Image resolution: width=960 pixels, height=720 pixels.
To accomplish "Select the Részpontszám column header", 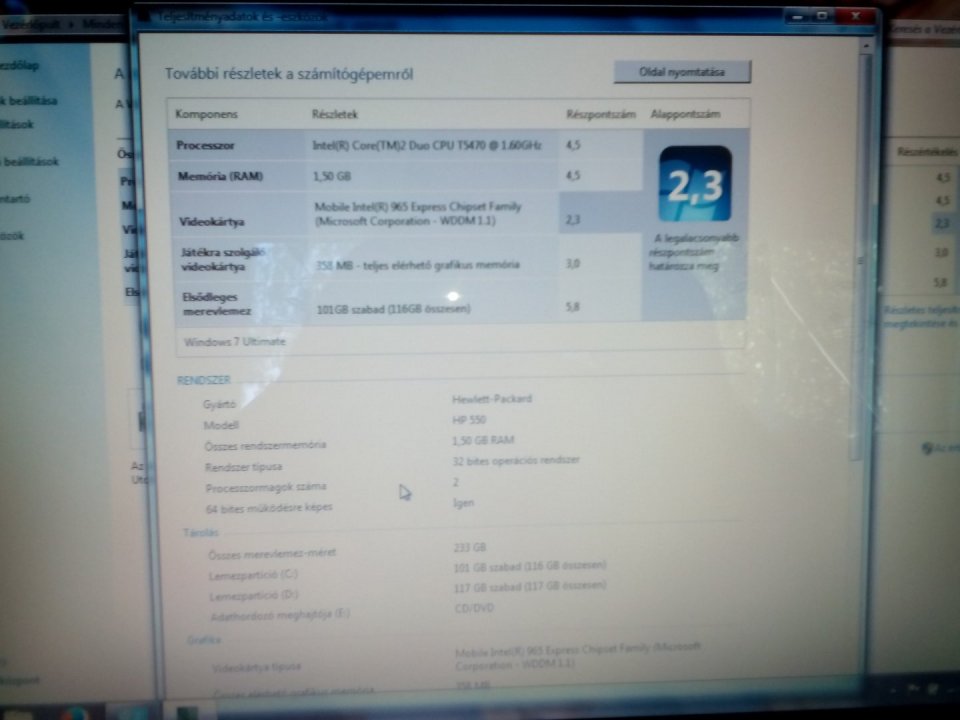I will pos(601,114).
